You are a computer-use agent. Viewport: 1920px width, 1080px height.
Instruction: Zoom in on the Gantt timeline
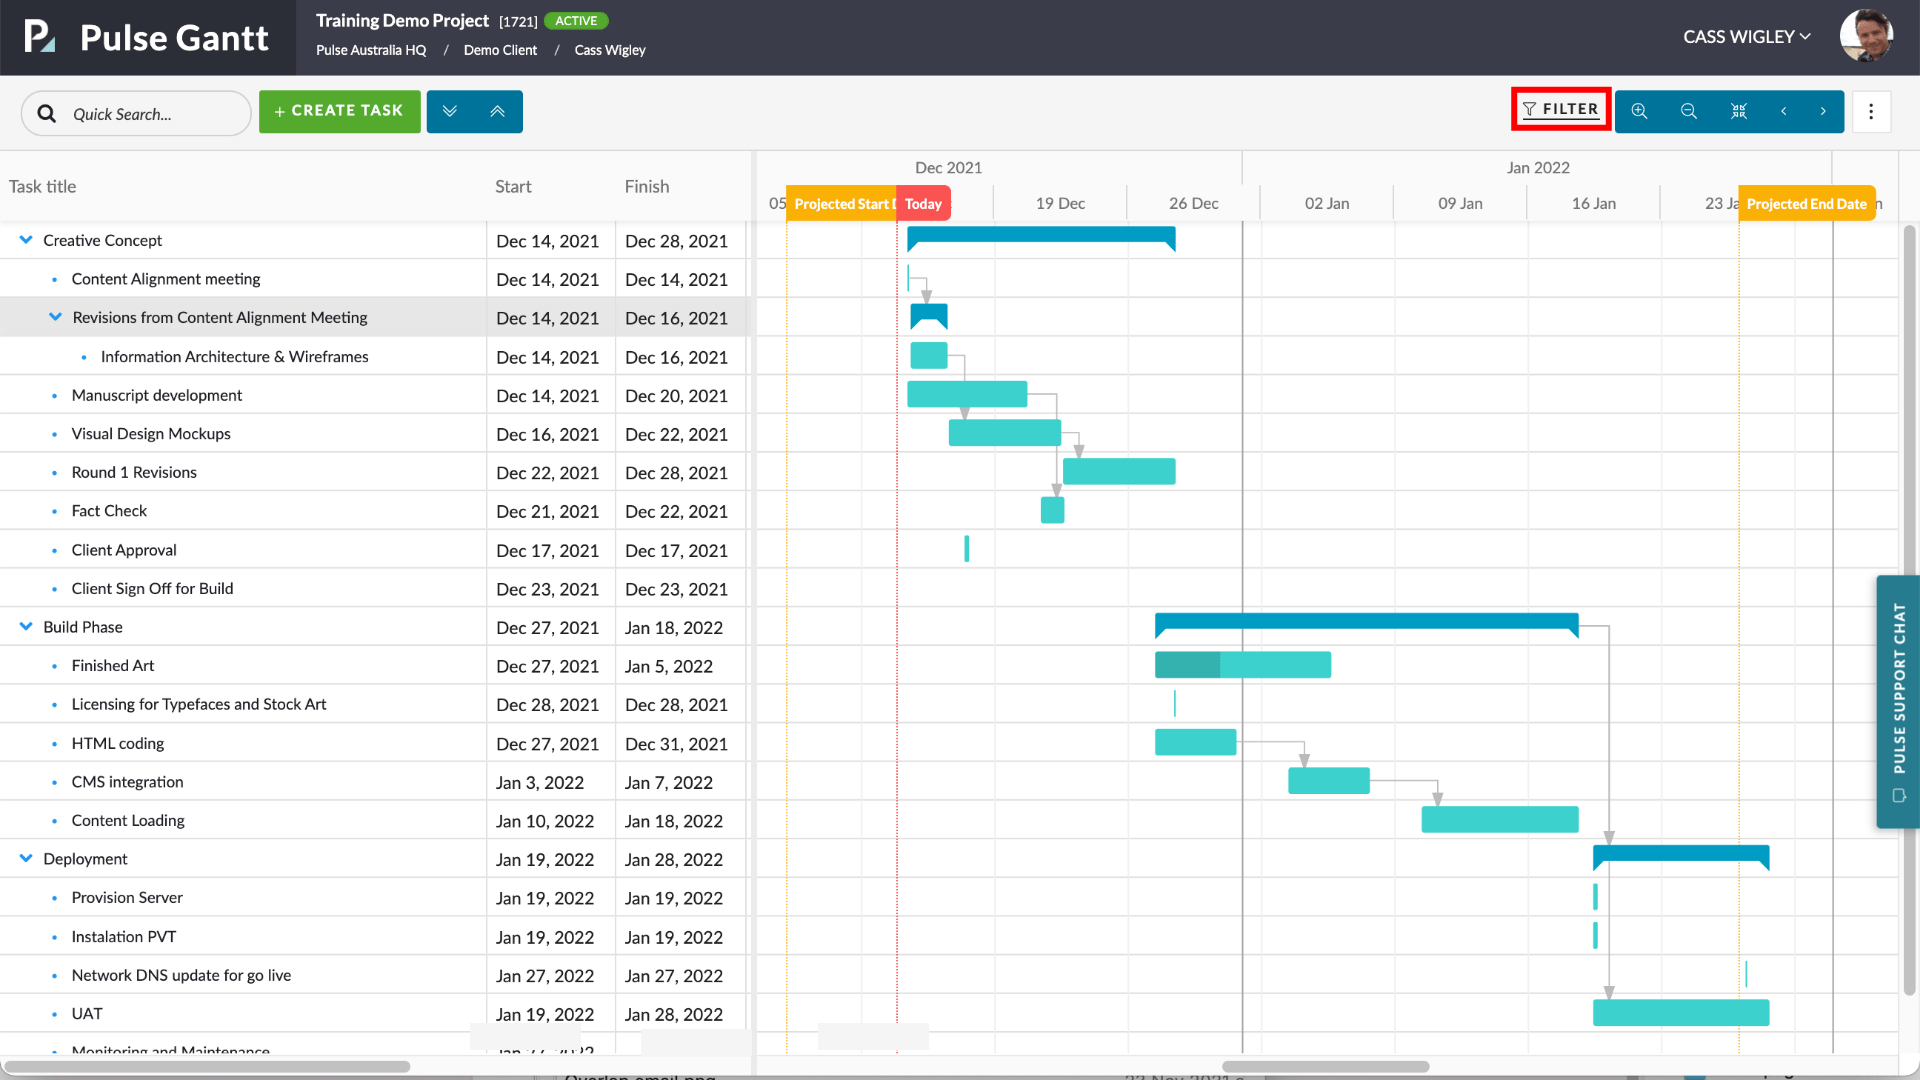click(1639, 111)
